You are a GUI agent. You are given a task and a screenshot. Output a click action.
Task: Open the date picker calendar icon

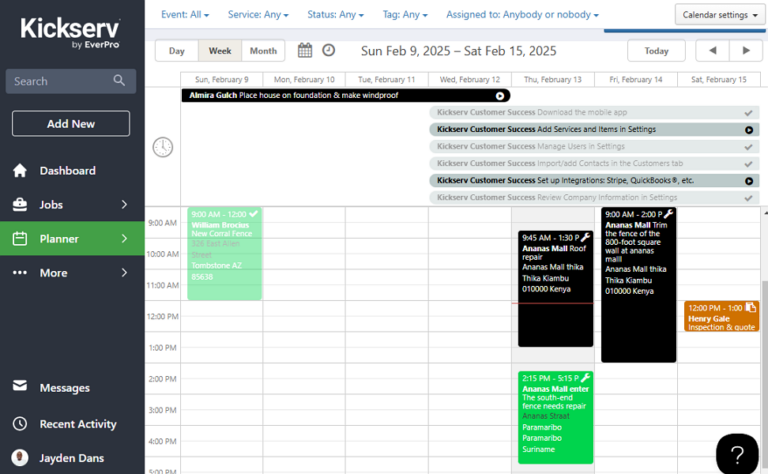pyautogui.click(x=305, y=50)
